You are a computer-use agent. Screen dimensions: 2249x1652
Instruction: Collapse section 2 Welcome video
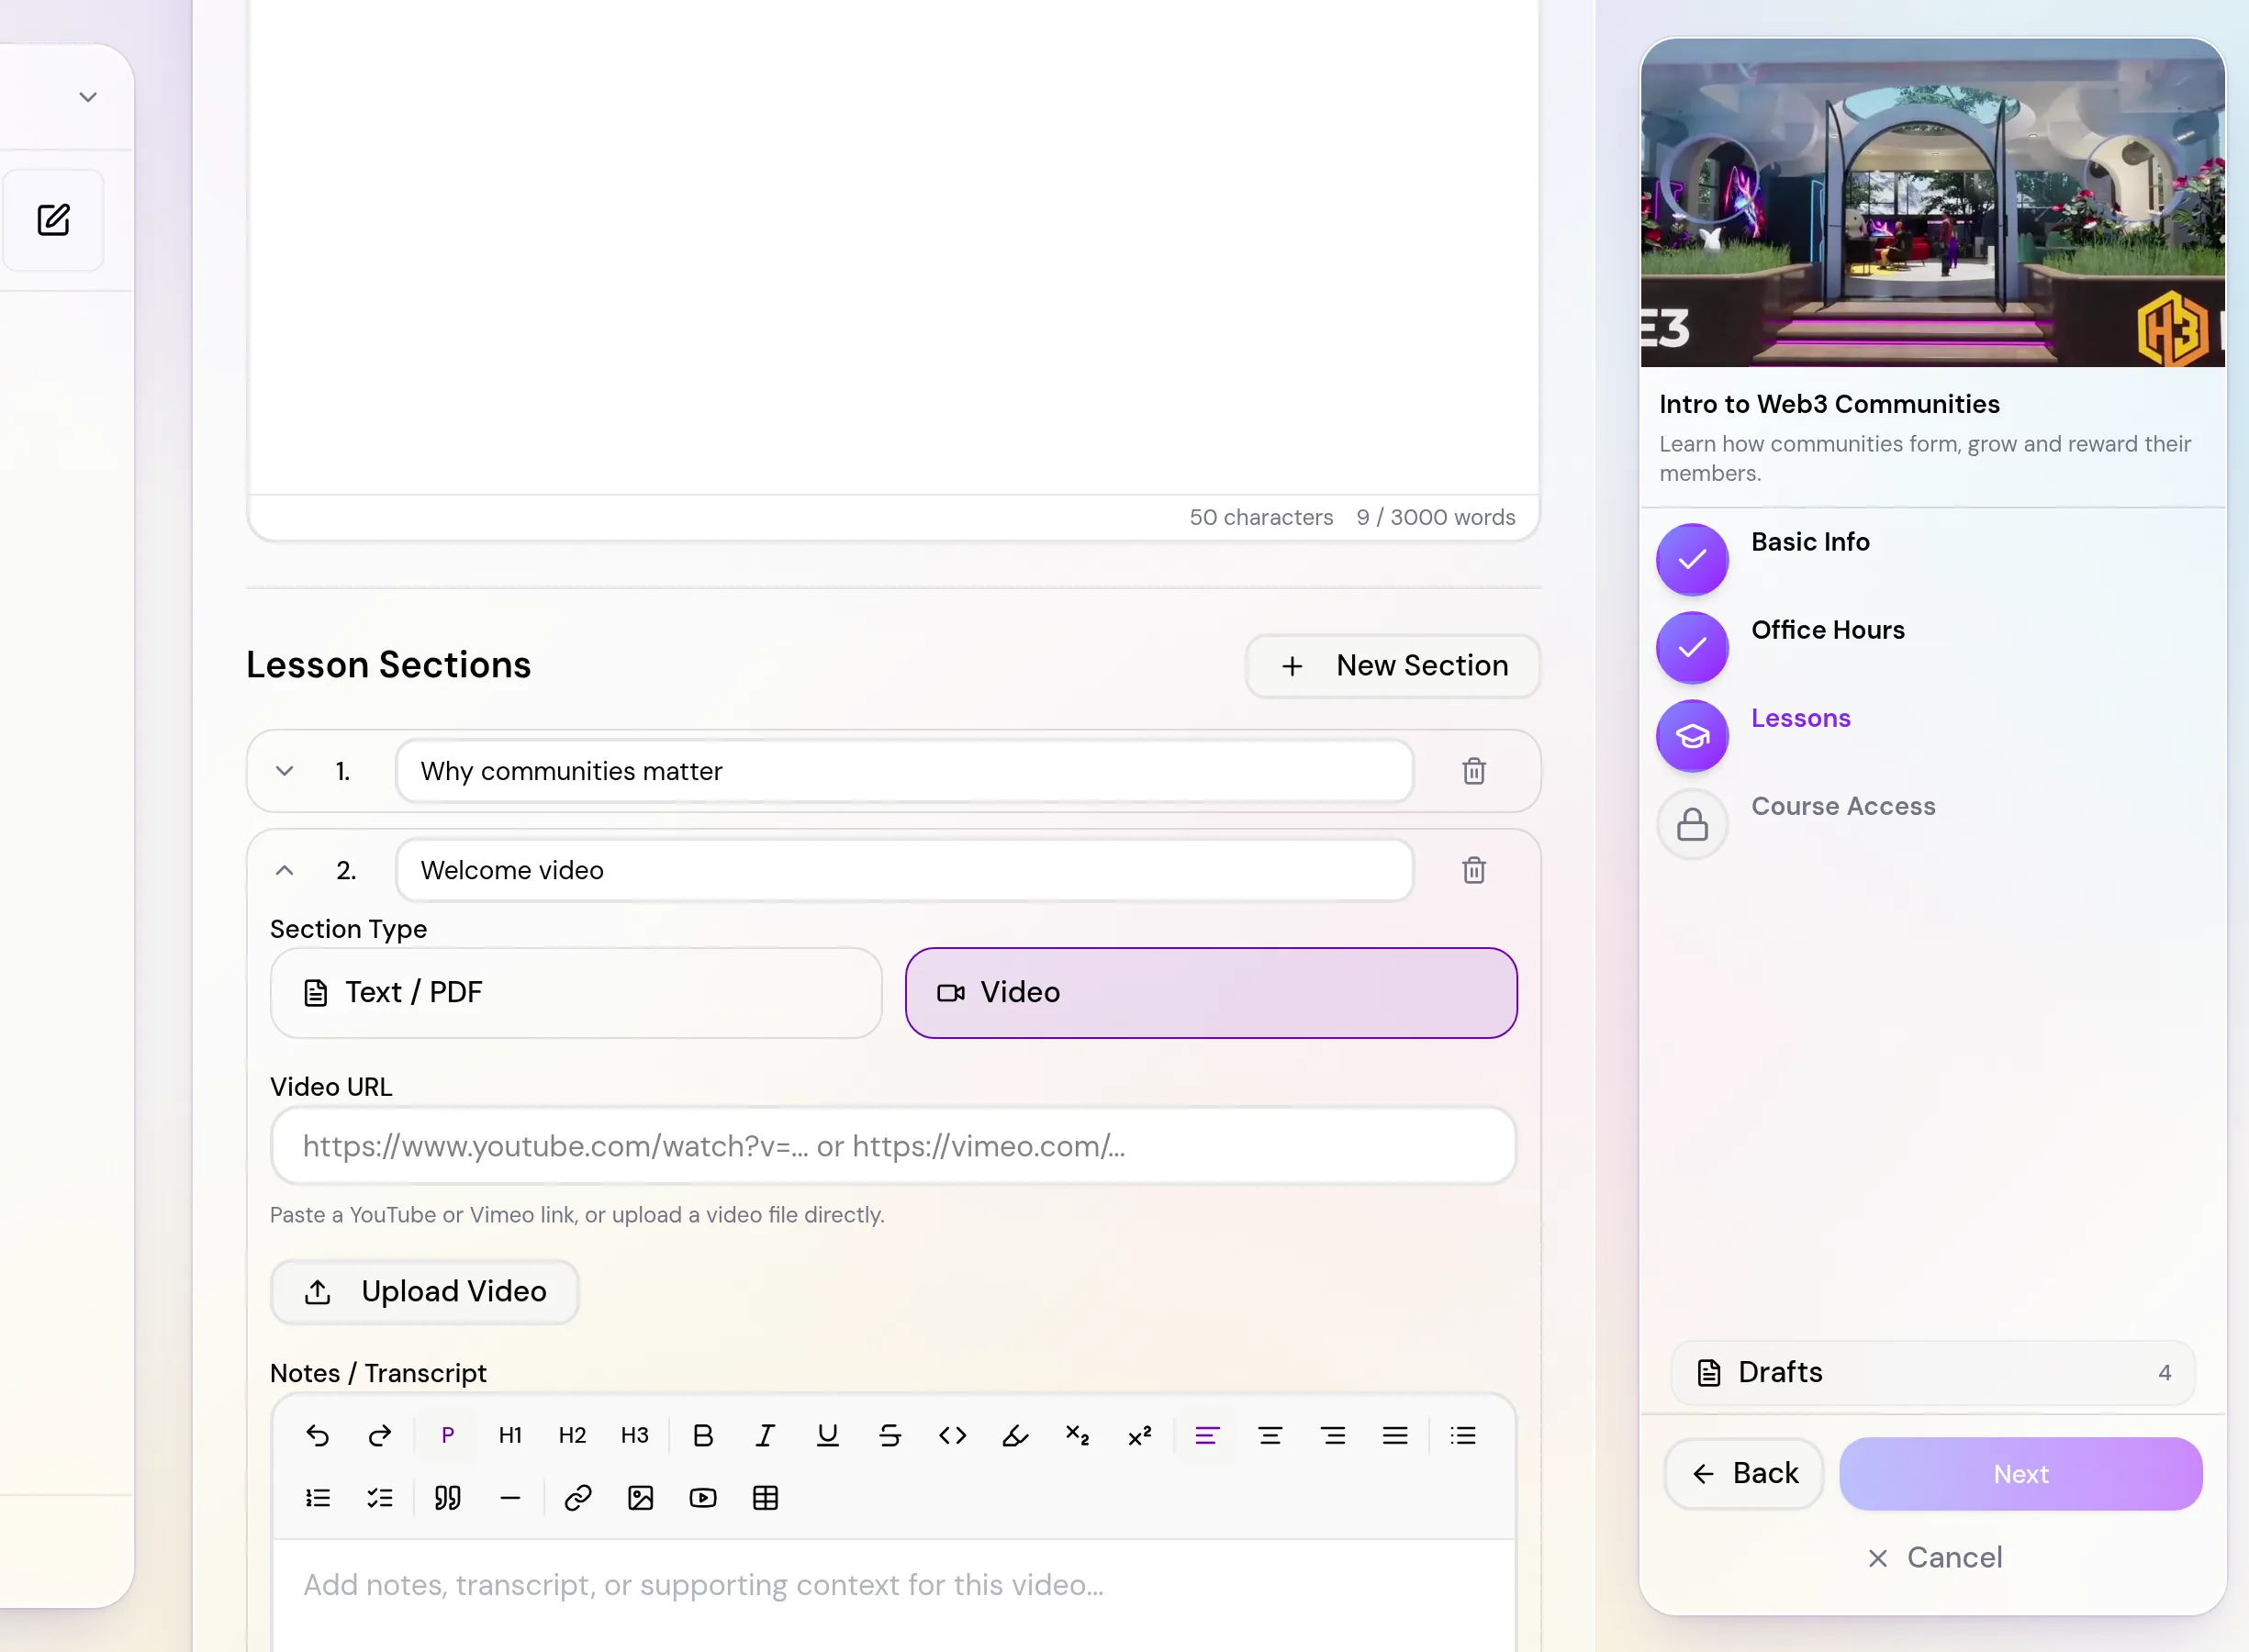pos(285,870)
